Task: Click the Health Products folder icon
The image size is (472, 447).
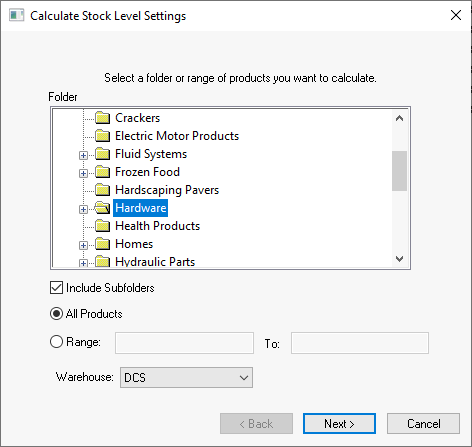Action: coord(102,226)
